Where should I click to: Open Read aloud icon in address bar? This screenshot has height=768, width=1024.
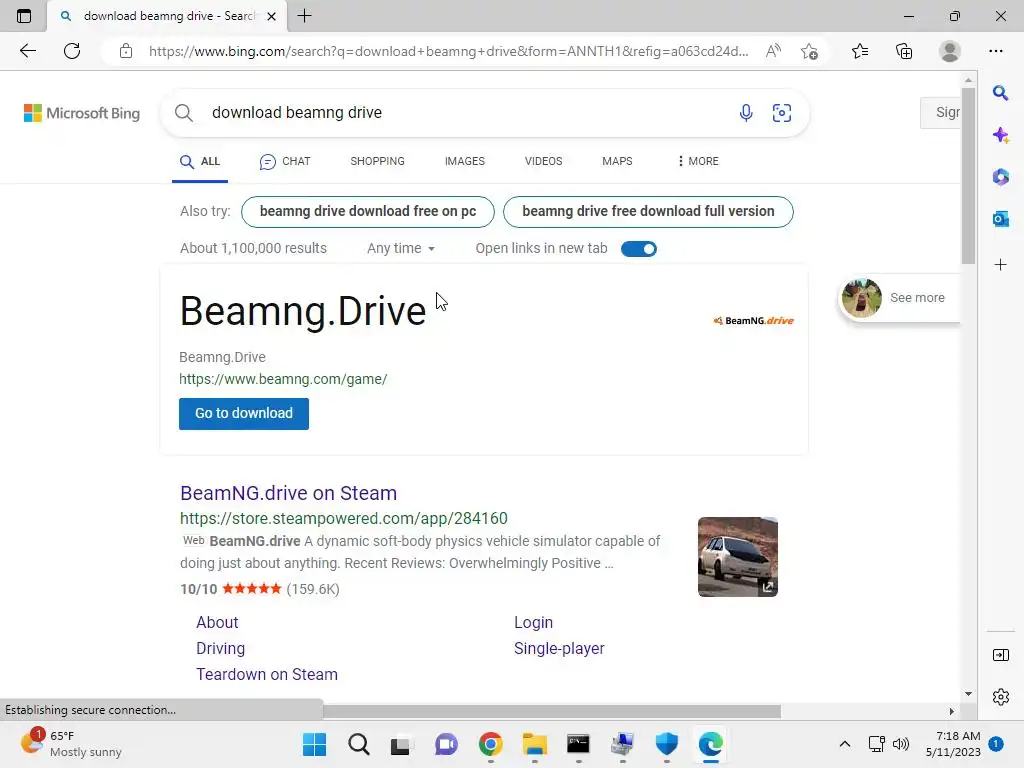coord(773,51)
